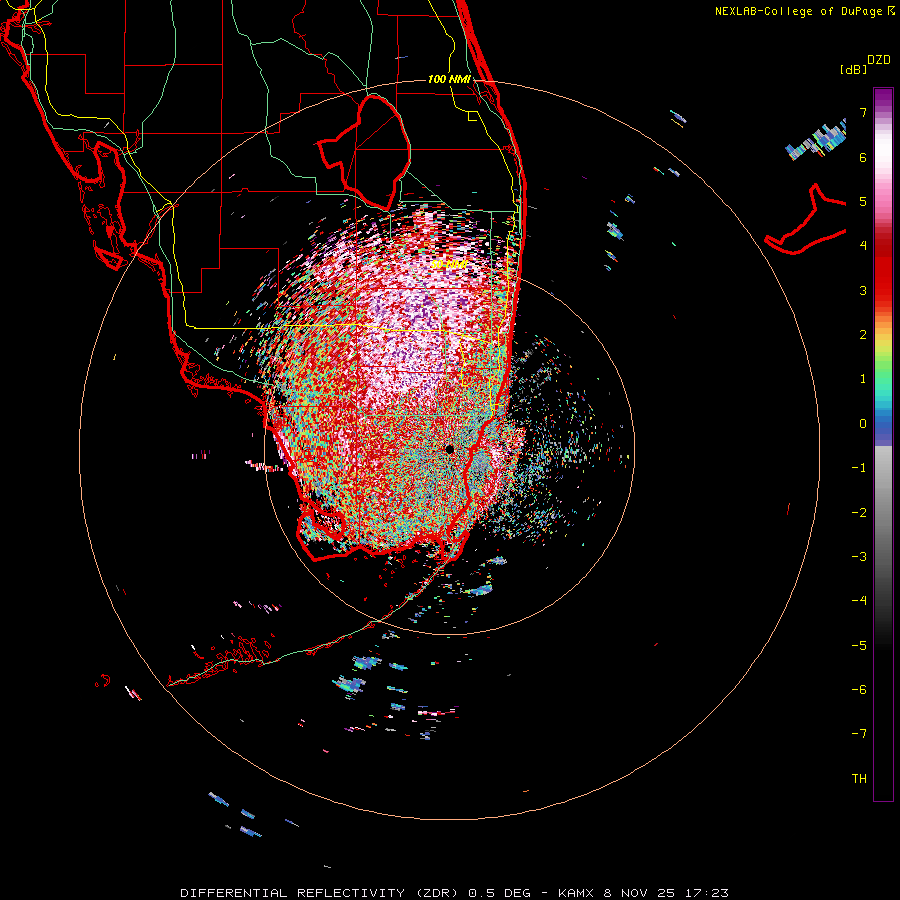Click the 50 NMI range ring label

[448, 265]
